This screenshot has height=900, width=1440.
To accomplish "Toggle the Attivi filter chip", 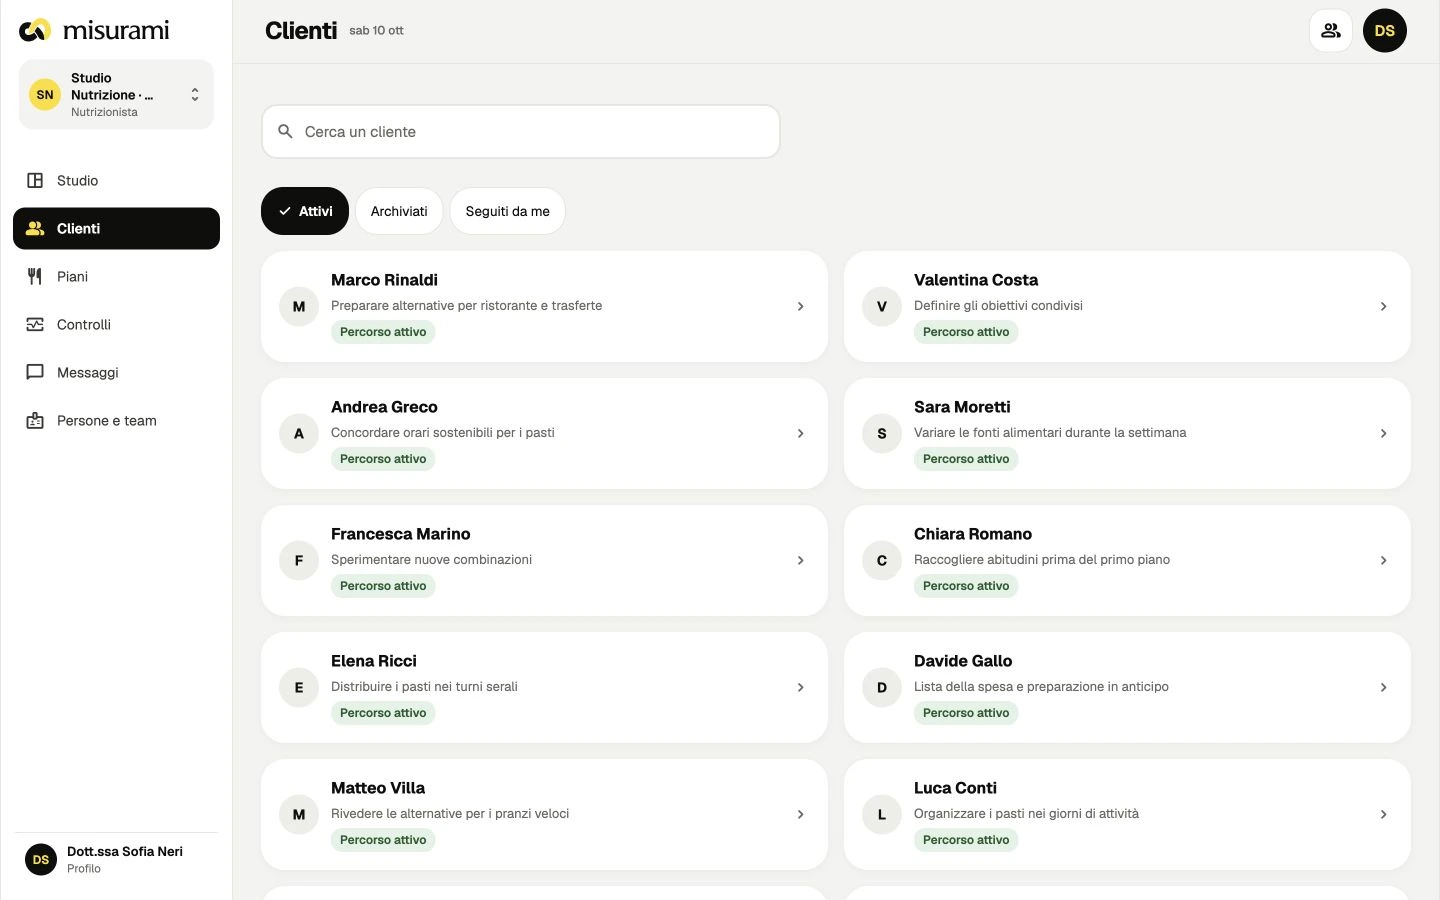I will [305, 211].
